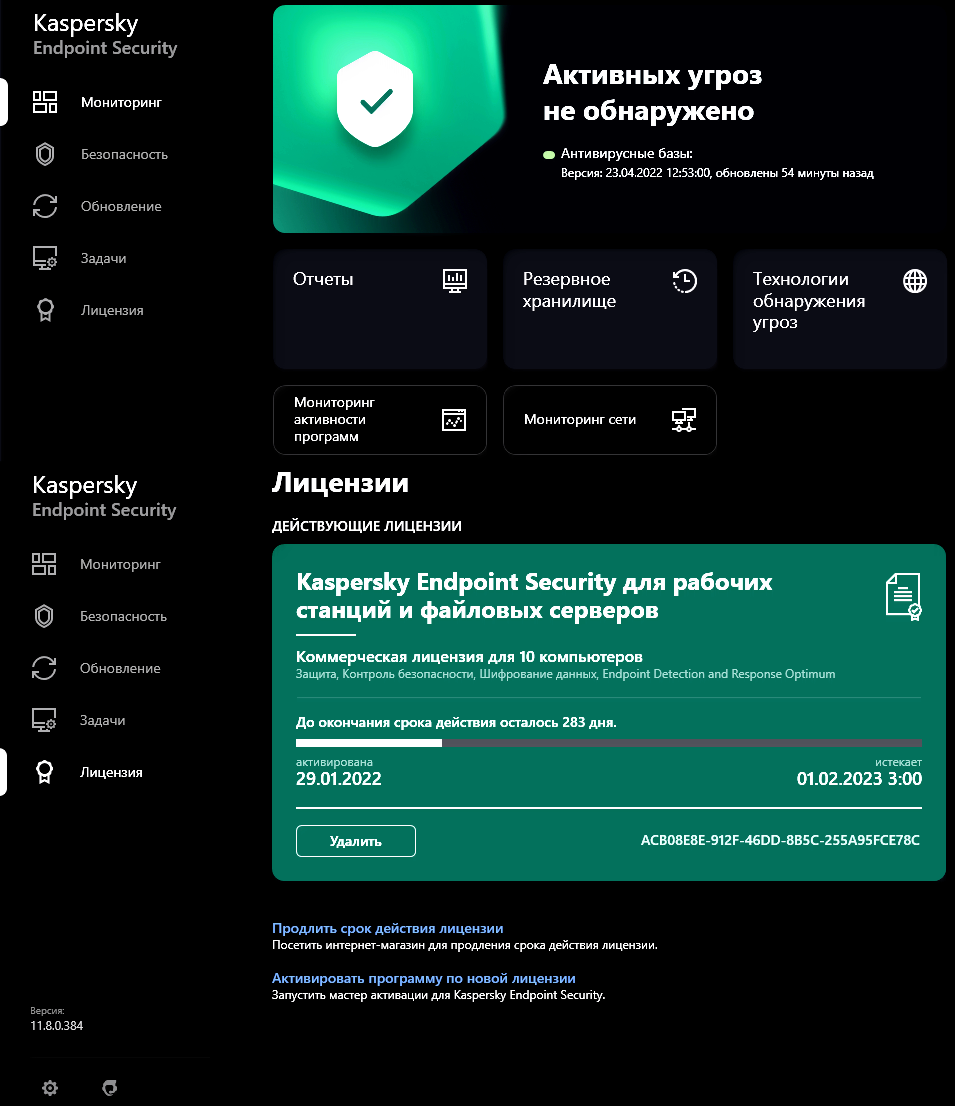Viewport: 955px width, 1106px height.
Task: Open settings with the gear icon below the version number
Action: (50, 1088)
